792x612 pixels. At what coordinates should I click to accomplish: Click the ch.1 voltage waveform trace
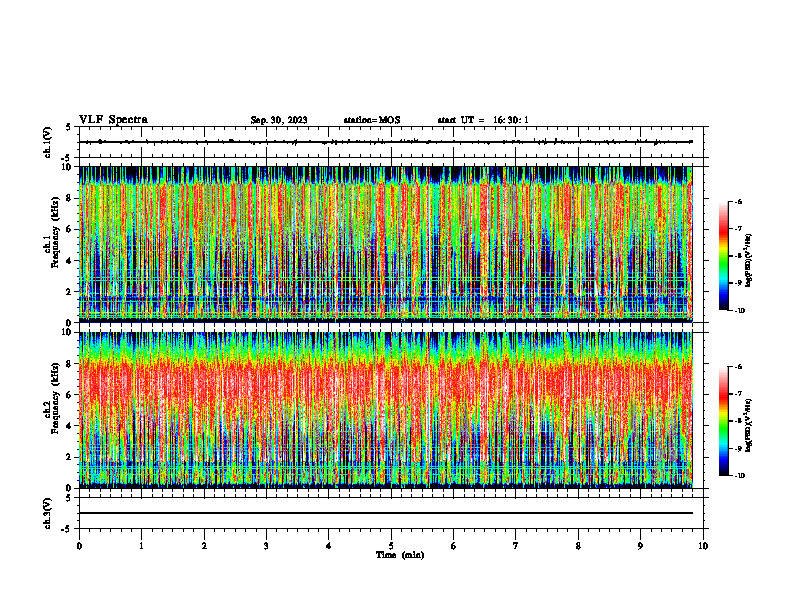click(x=386, y=142)
